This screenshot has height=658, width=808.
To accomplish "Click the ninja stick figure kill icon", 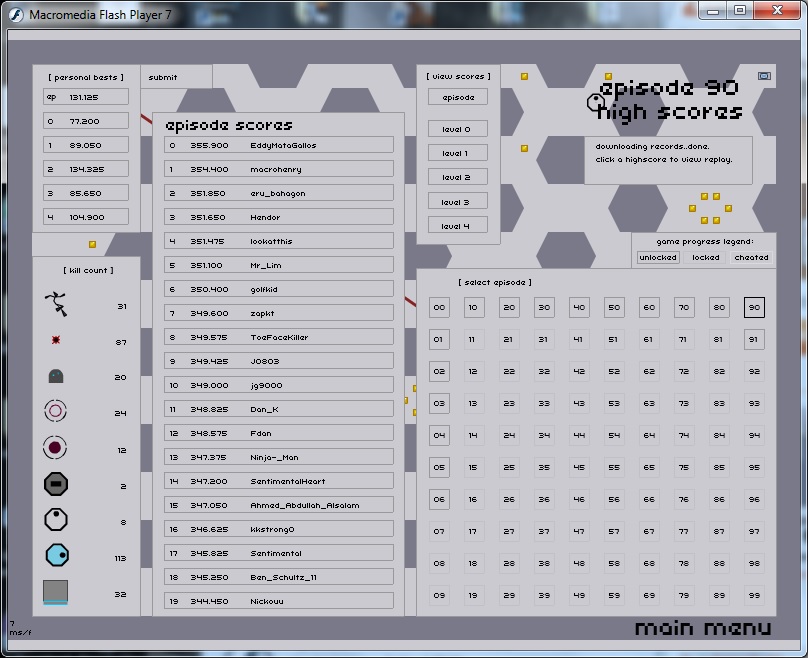I will [x=56, y=304].
